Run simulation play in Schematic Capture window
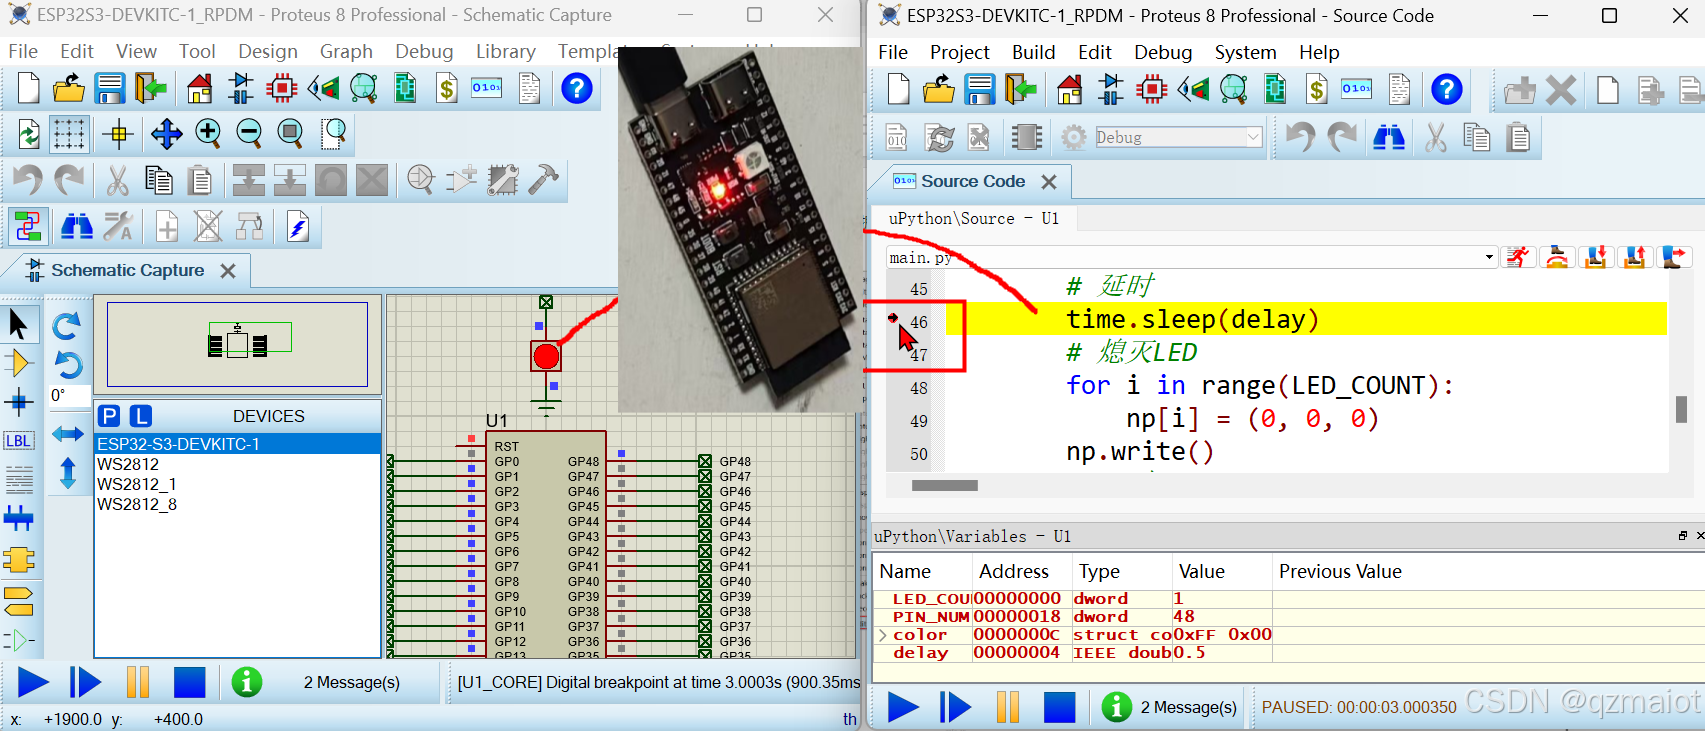The image size is (1705, 731). (x=33, y=683)
